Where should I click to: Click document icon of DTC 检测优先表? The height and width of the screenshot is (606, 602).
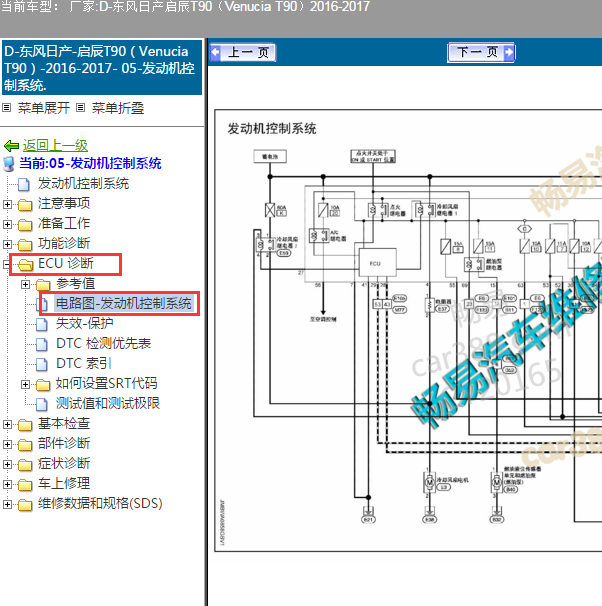(x=42, y=345)
